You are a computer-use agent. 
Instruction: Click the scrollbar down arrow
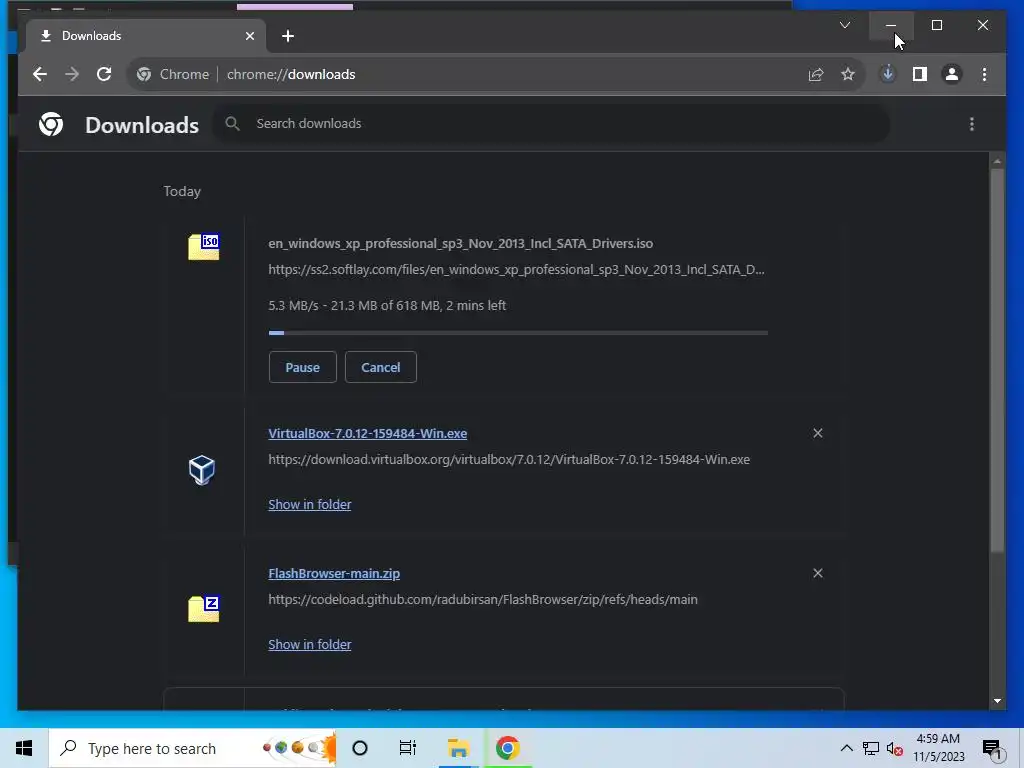click(x=997, y=701)
